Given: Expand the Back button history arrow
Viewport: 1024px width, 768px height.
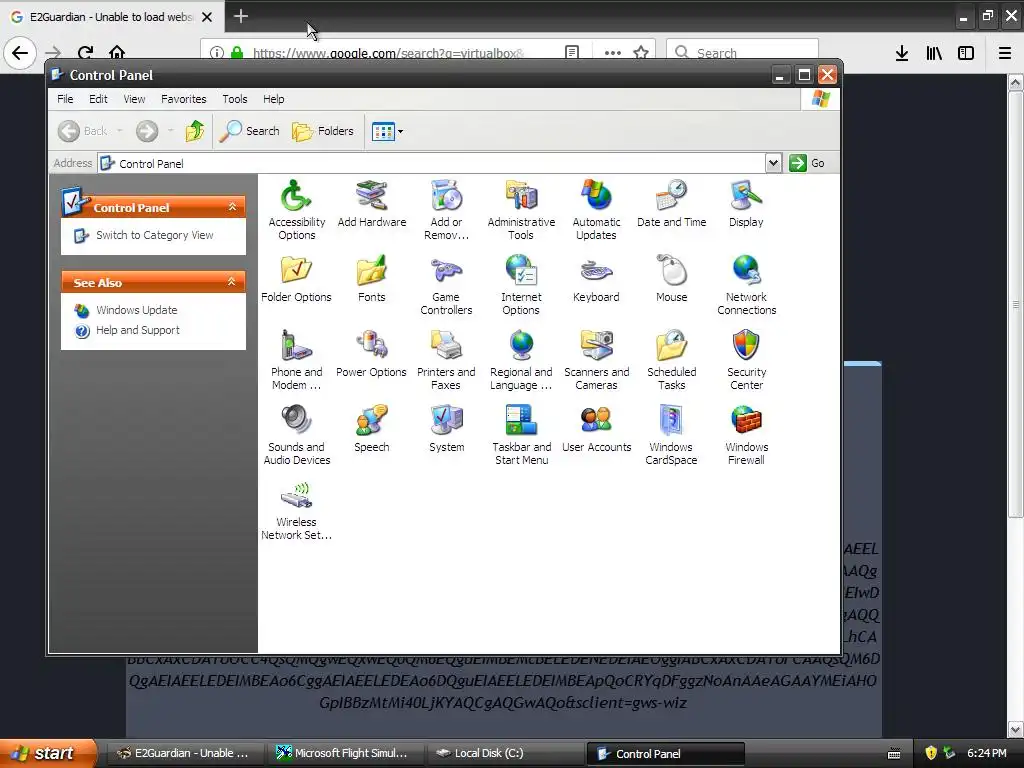Looking at the screenshot, I should click(120, 131).
